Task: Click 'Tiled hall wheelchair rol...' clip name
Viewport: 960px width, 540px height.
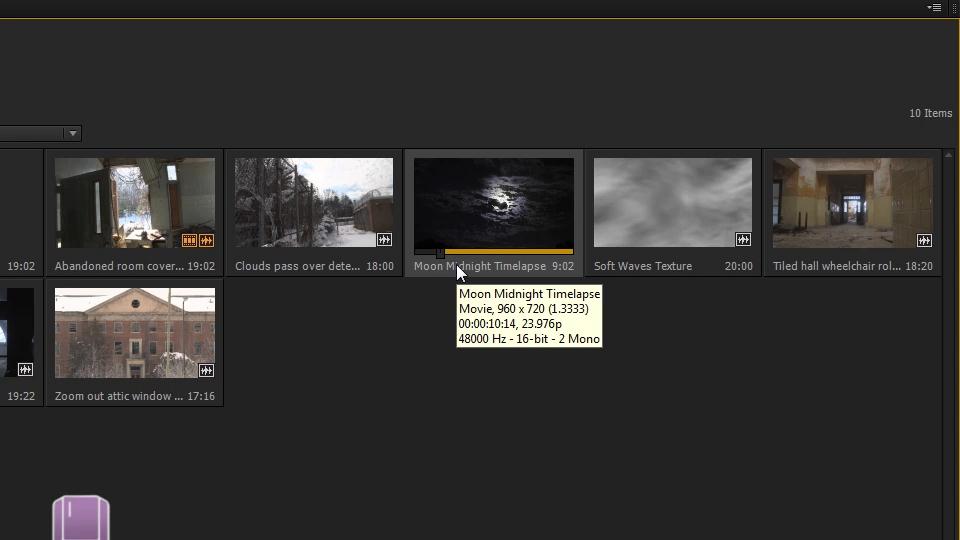Action: click(836, 266)
